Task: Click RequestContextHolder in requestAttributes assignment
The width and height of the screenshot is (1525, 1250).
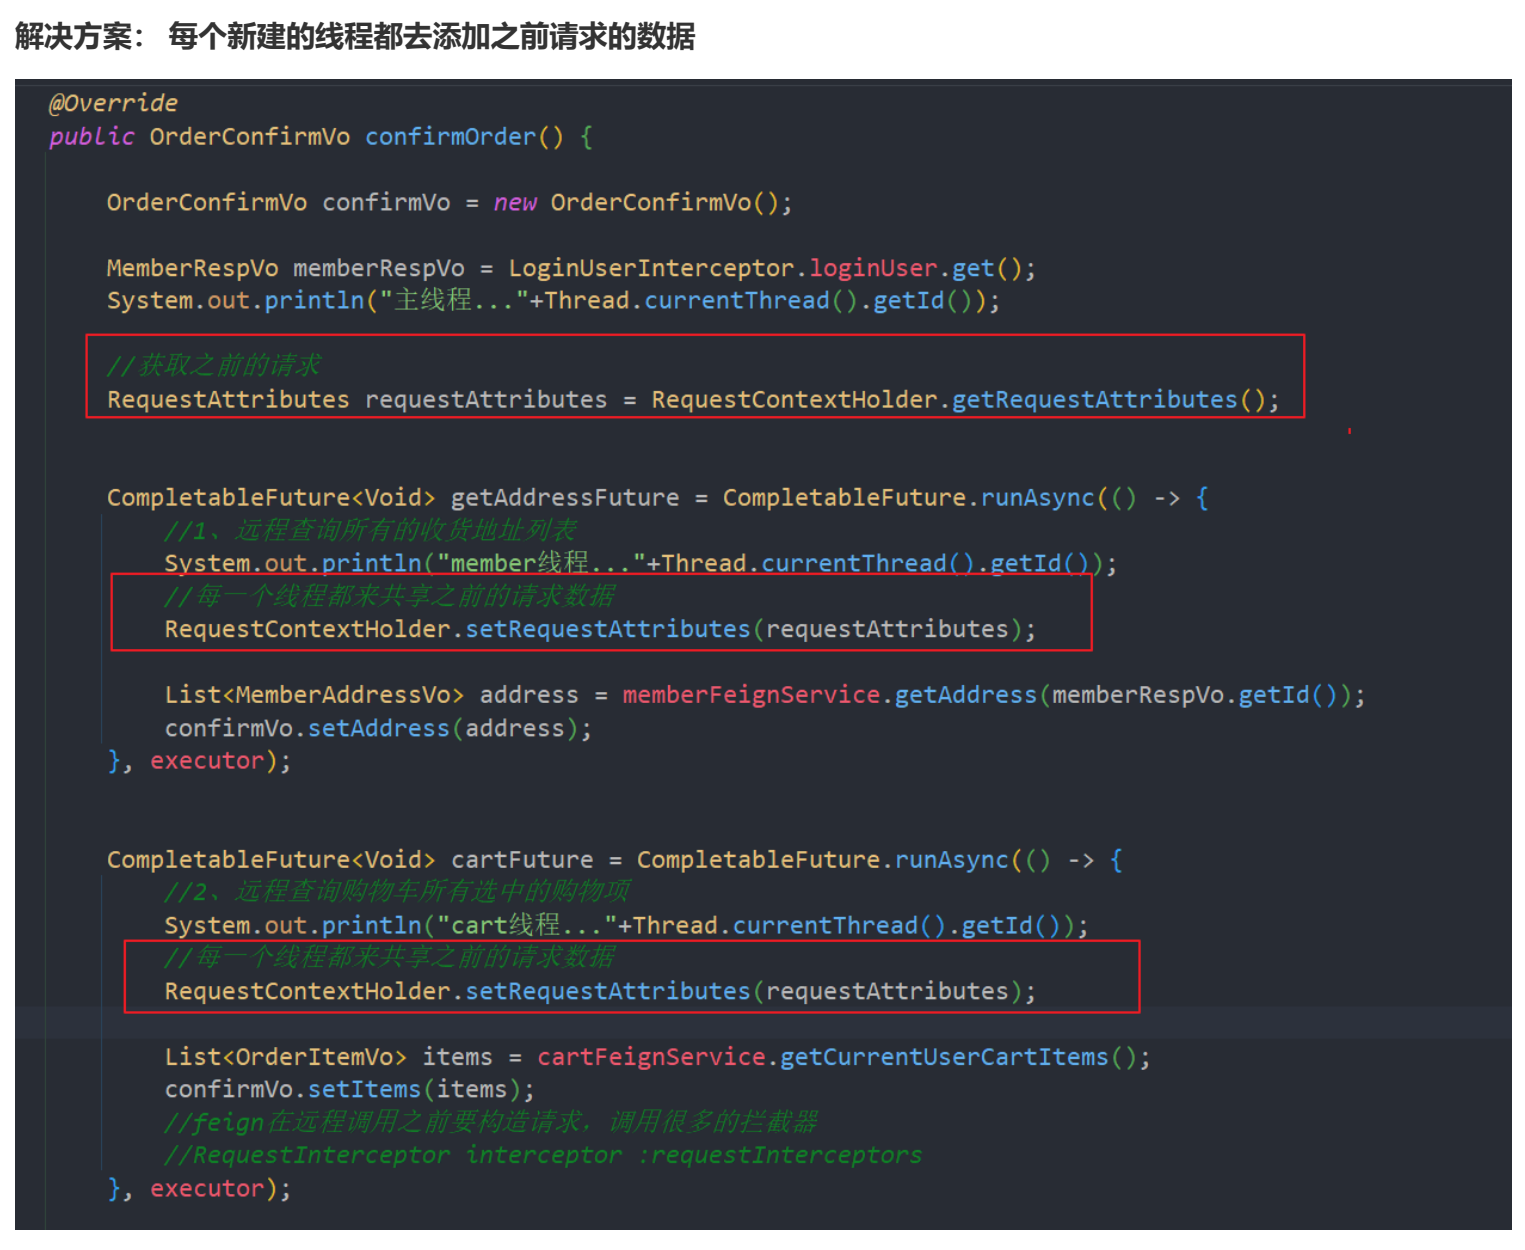Action: coord(794,399)
